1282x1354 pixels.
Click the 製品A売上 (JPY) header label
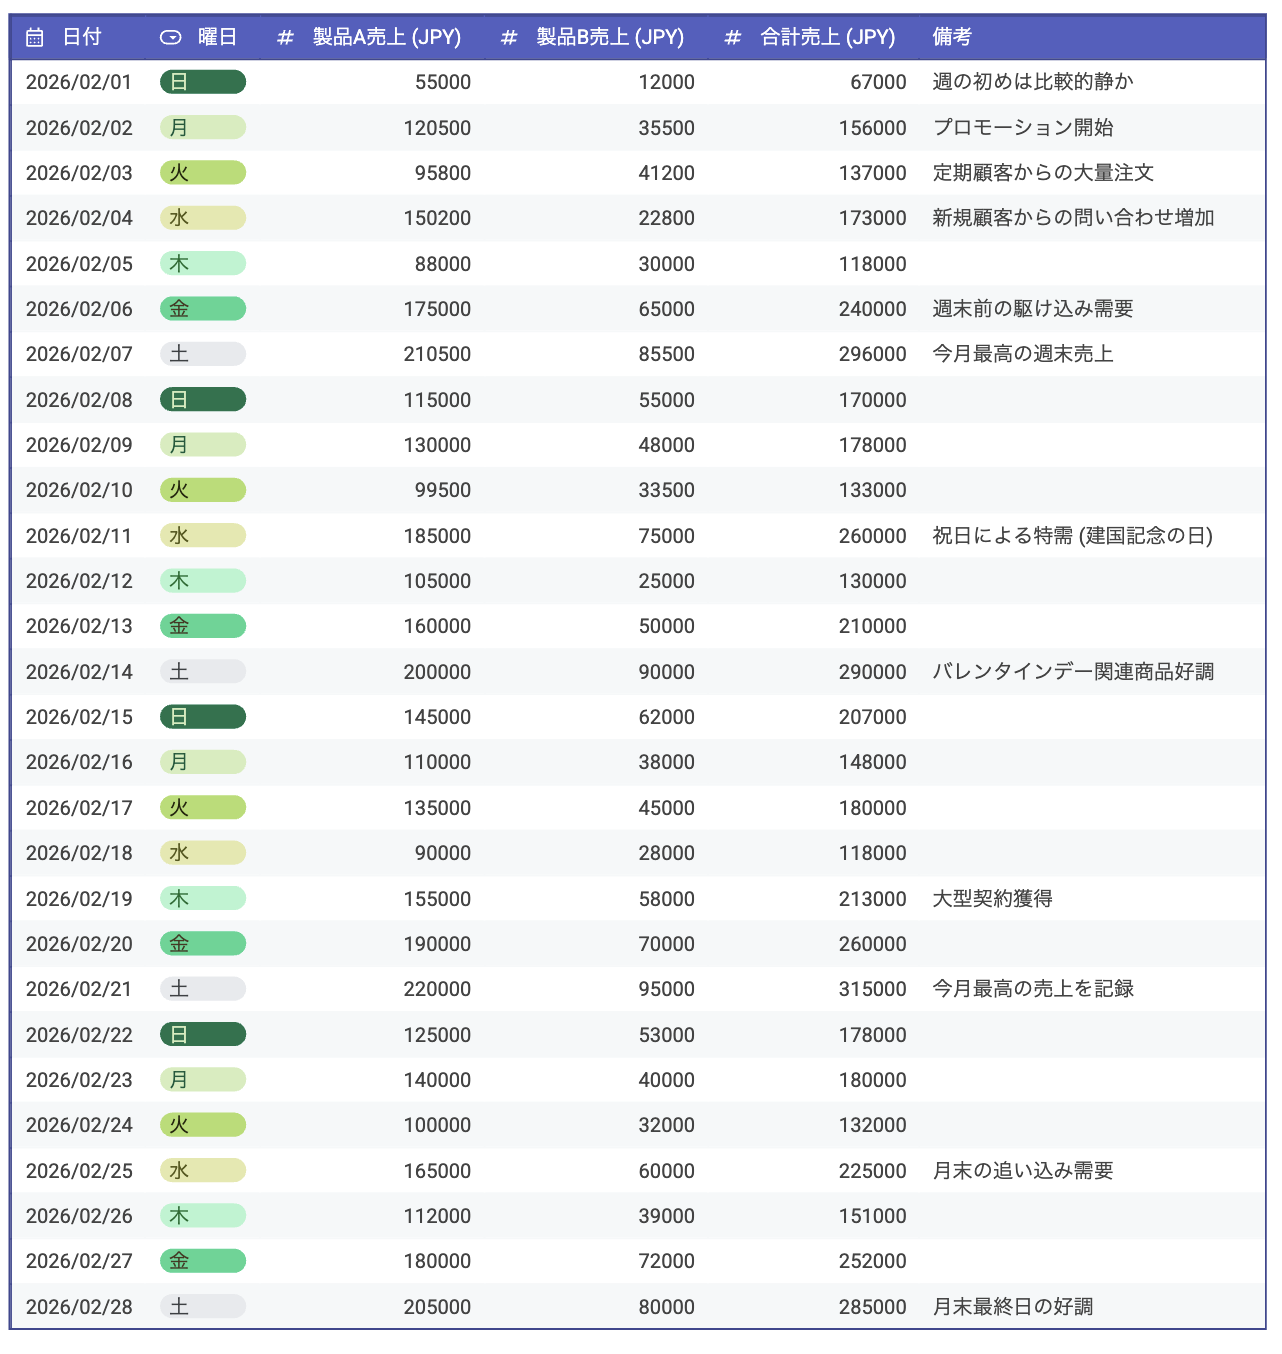(x=385, y=37)
